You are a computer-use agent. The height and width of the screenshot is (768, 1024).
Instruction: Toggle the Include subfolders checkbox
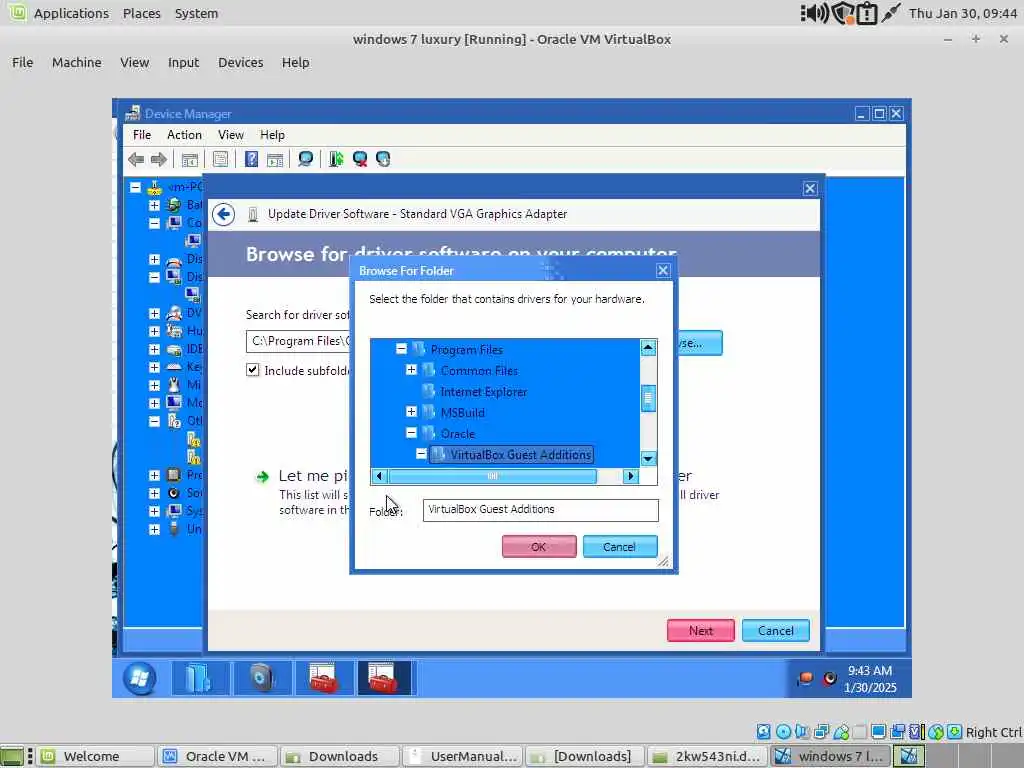click(x=253, y=370)
